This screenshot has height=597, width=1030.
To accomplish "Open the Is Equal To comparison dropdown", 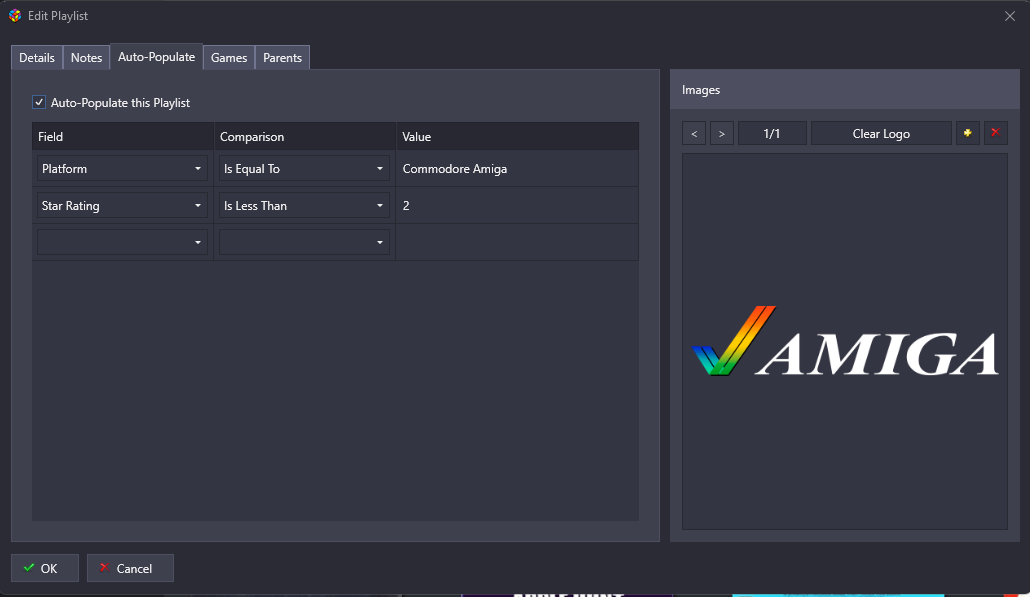I will (x=304, y=169).
